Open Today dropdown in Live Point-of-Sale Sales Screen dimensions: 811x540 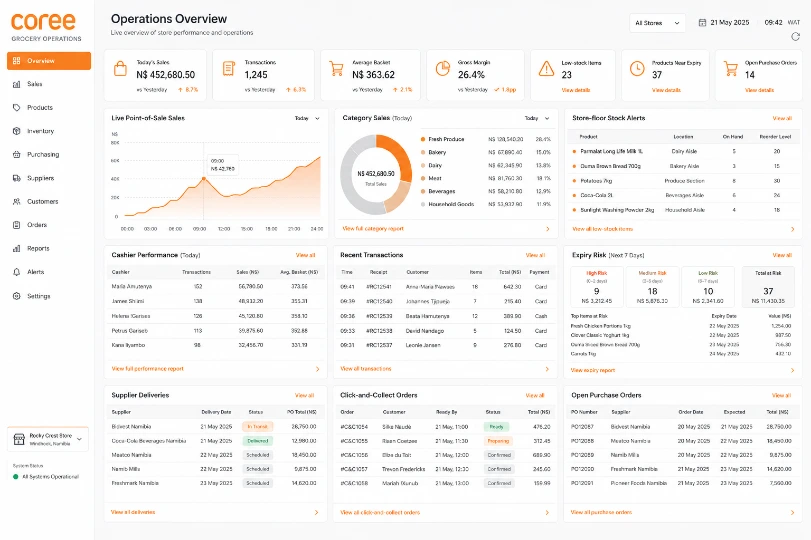click(x=307, y=118)
